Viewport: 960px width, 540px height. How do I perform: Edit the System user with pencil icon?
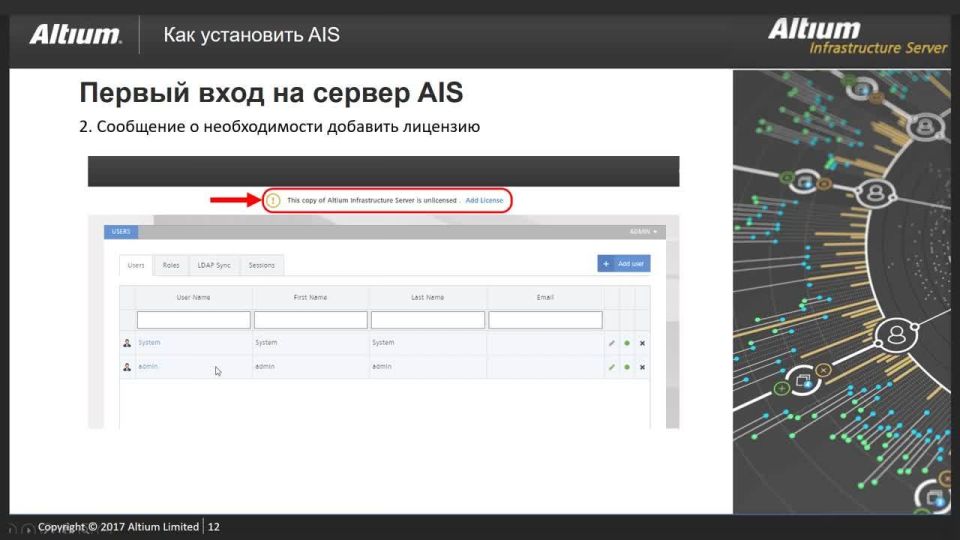611,343
